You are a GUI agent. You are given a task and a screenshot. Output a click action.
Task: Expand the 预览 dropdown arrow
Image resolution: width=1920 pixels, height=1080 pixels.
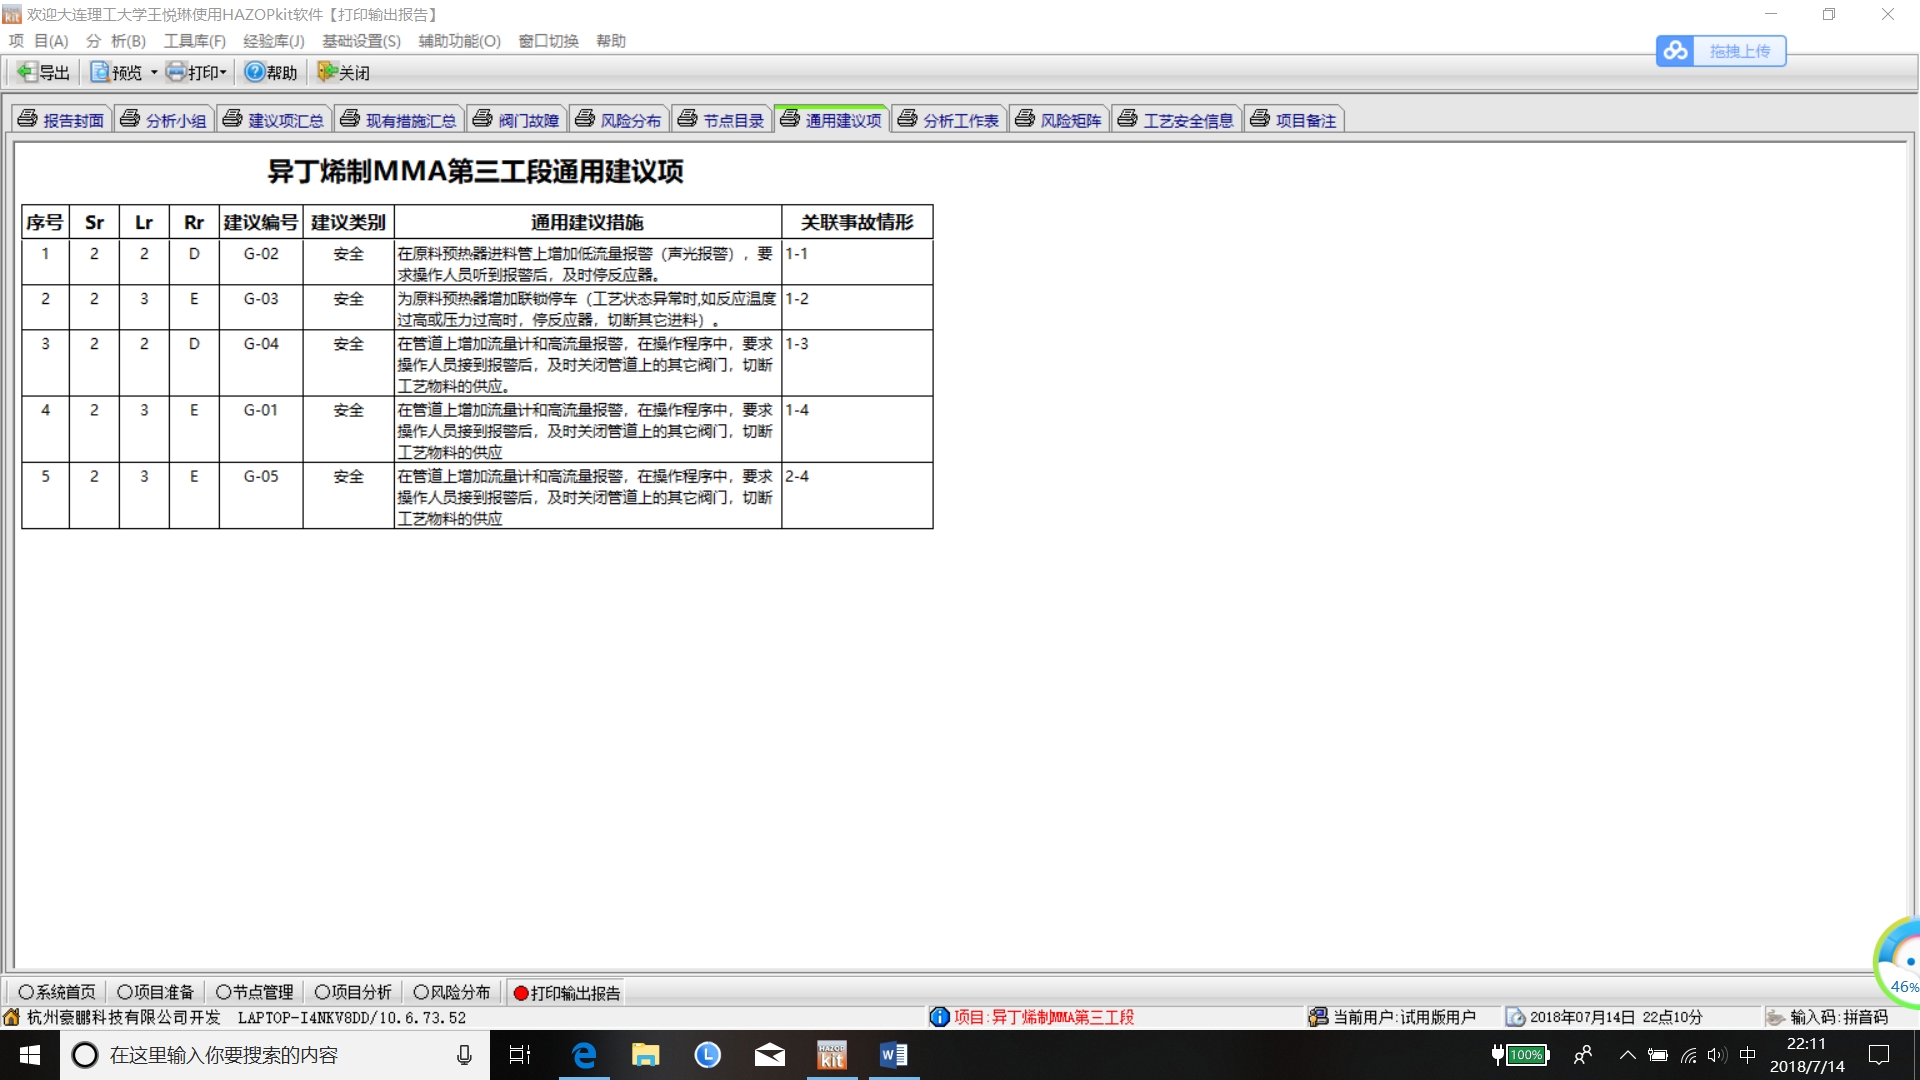[x=154, y=72]
